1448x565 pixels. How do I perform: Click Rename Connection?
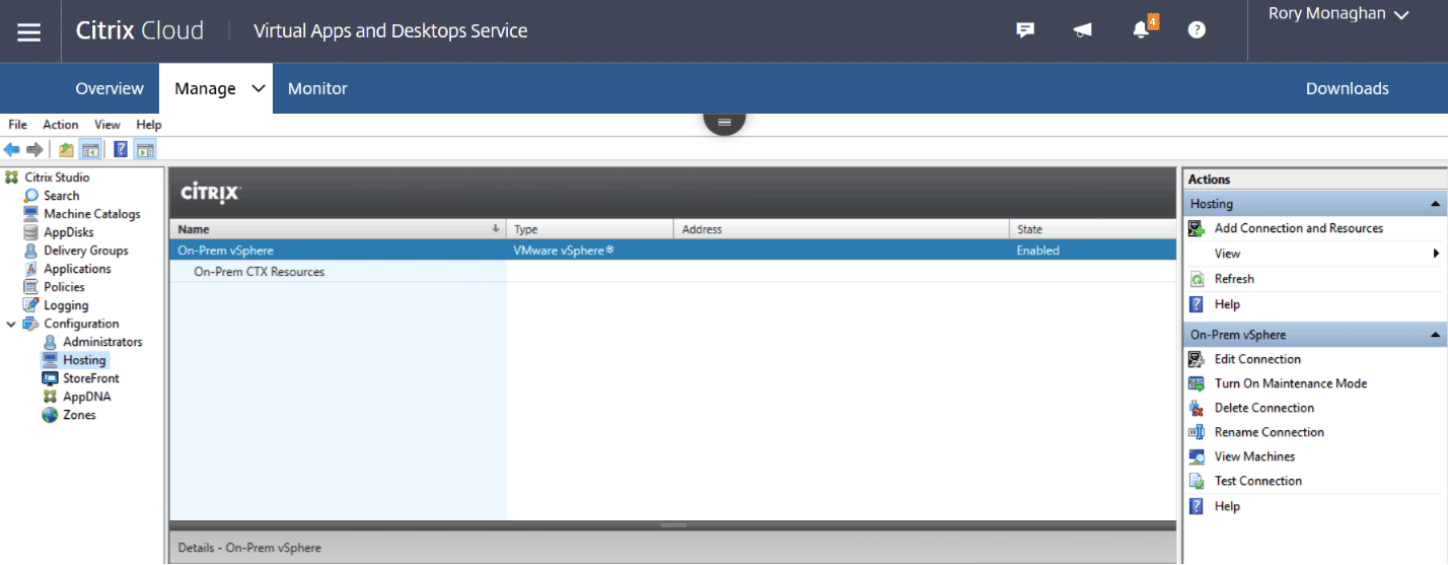tap(1269, 433)
